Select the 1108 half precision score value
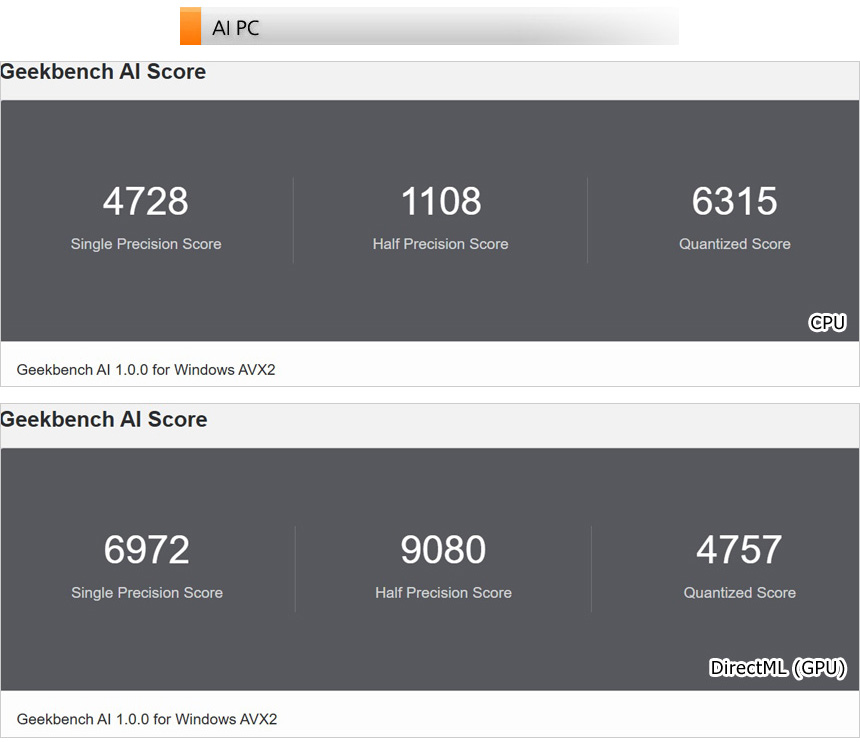 pos(441,201)
